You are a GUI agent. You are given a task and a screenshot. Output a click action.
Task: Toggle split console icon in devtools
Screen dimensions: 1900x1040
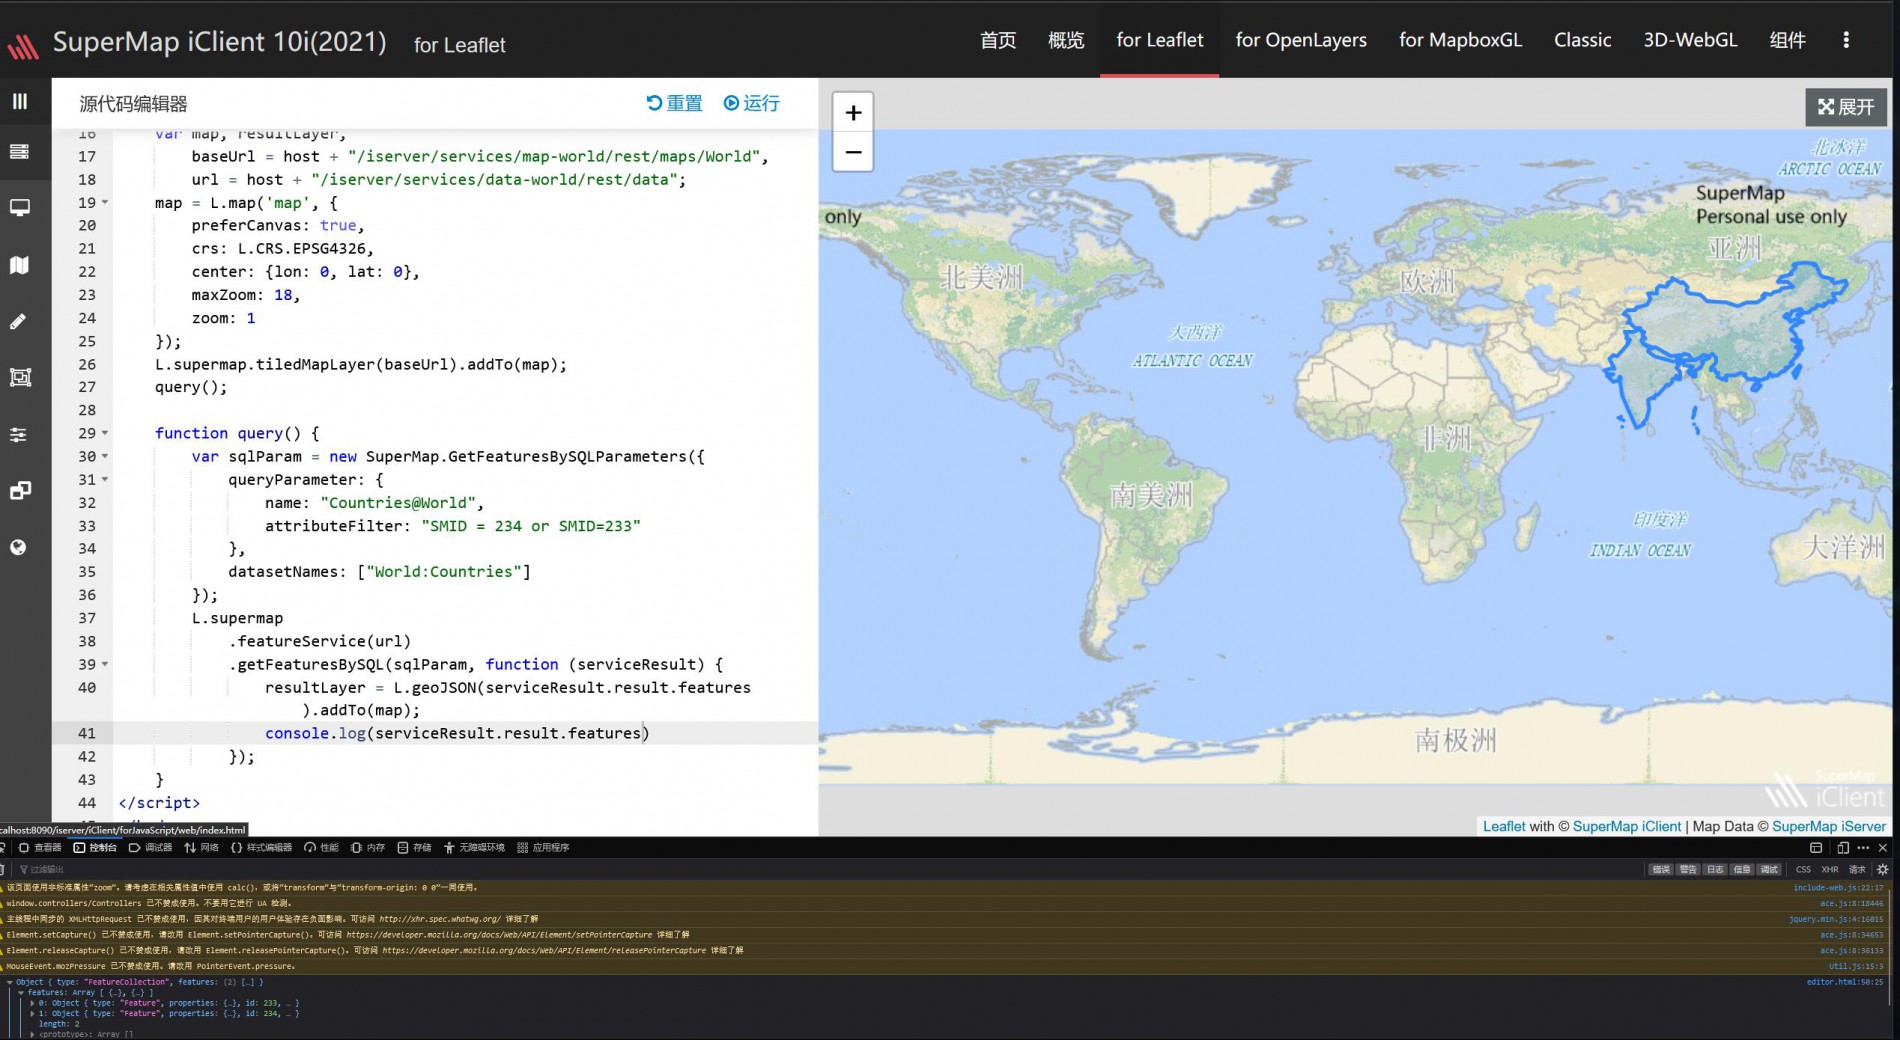click(1816, 848)
